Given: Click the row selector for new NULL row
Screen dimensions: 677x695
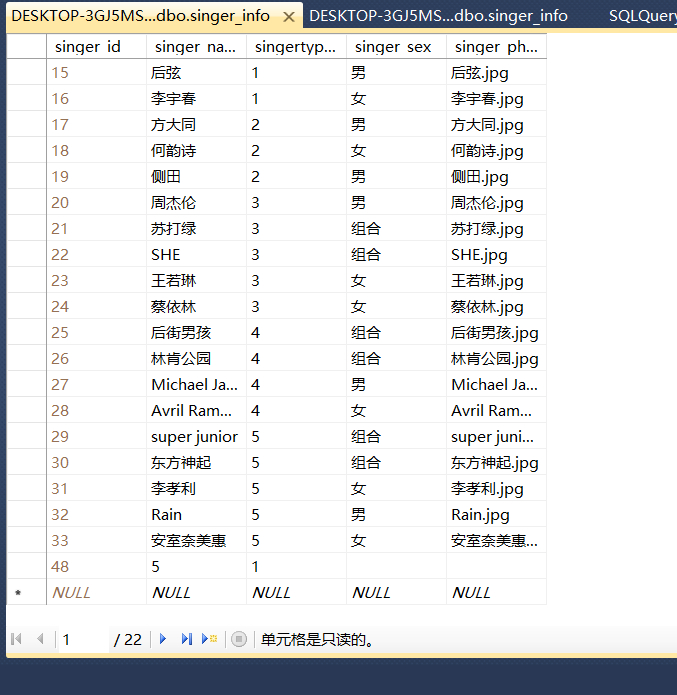Looking at the screenshot, I should tap(27, 592).
